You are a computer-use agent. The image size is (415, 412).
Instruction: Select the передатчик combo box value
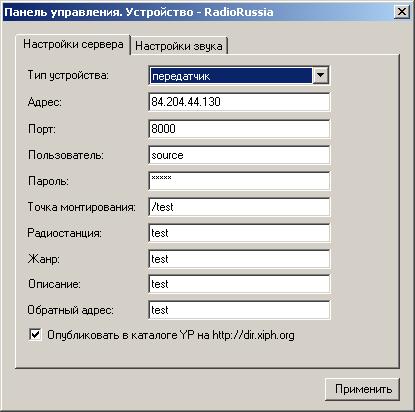231,76
